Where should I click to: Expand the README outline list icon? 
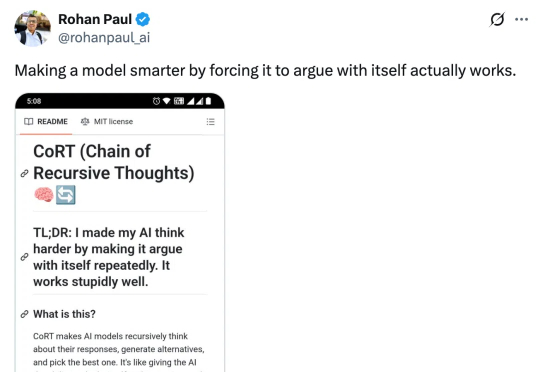click(x=210, y=122)
